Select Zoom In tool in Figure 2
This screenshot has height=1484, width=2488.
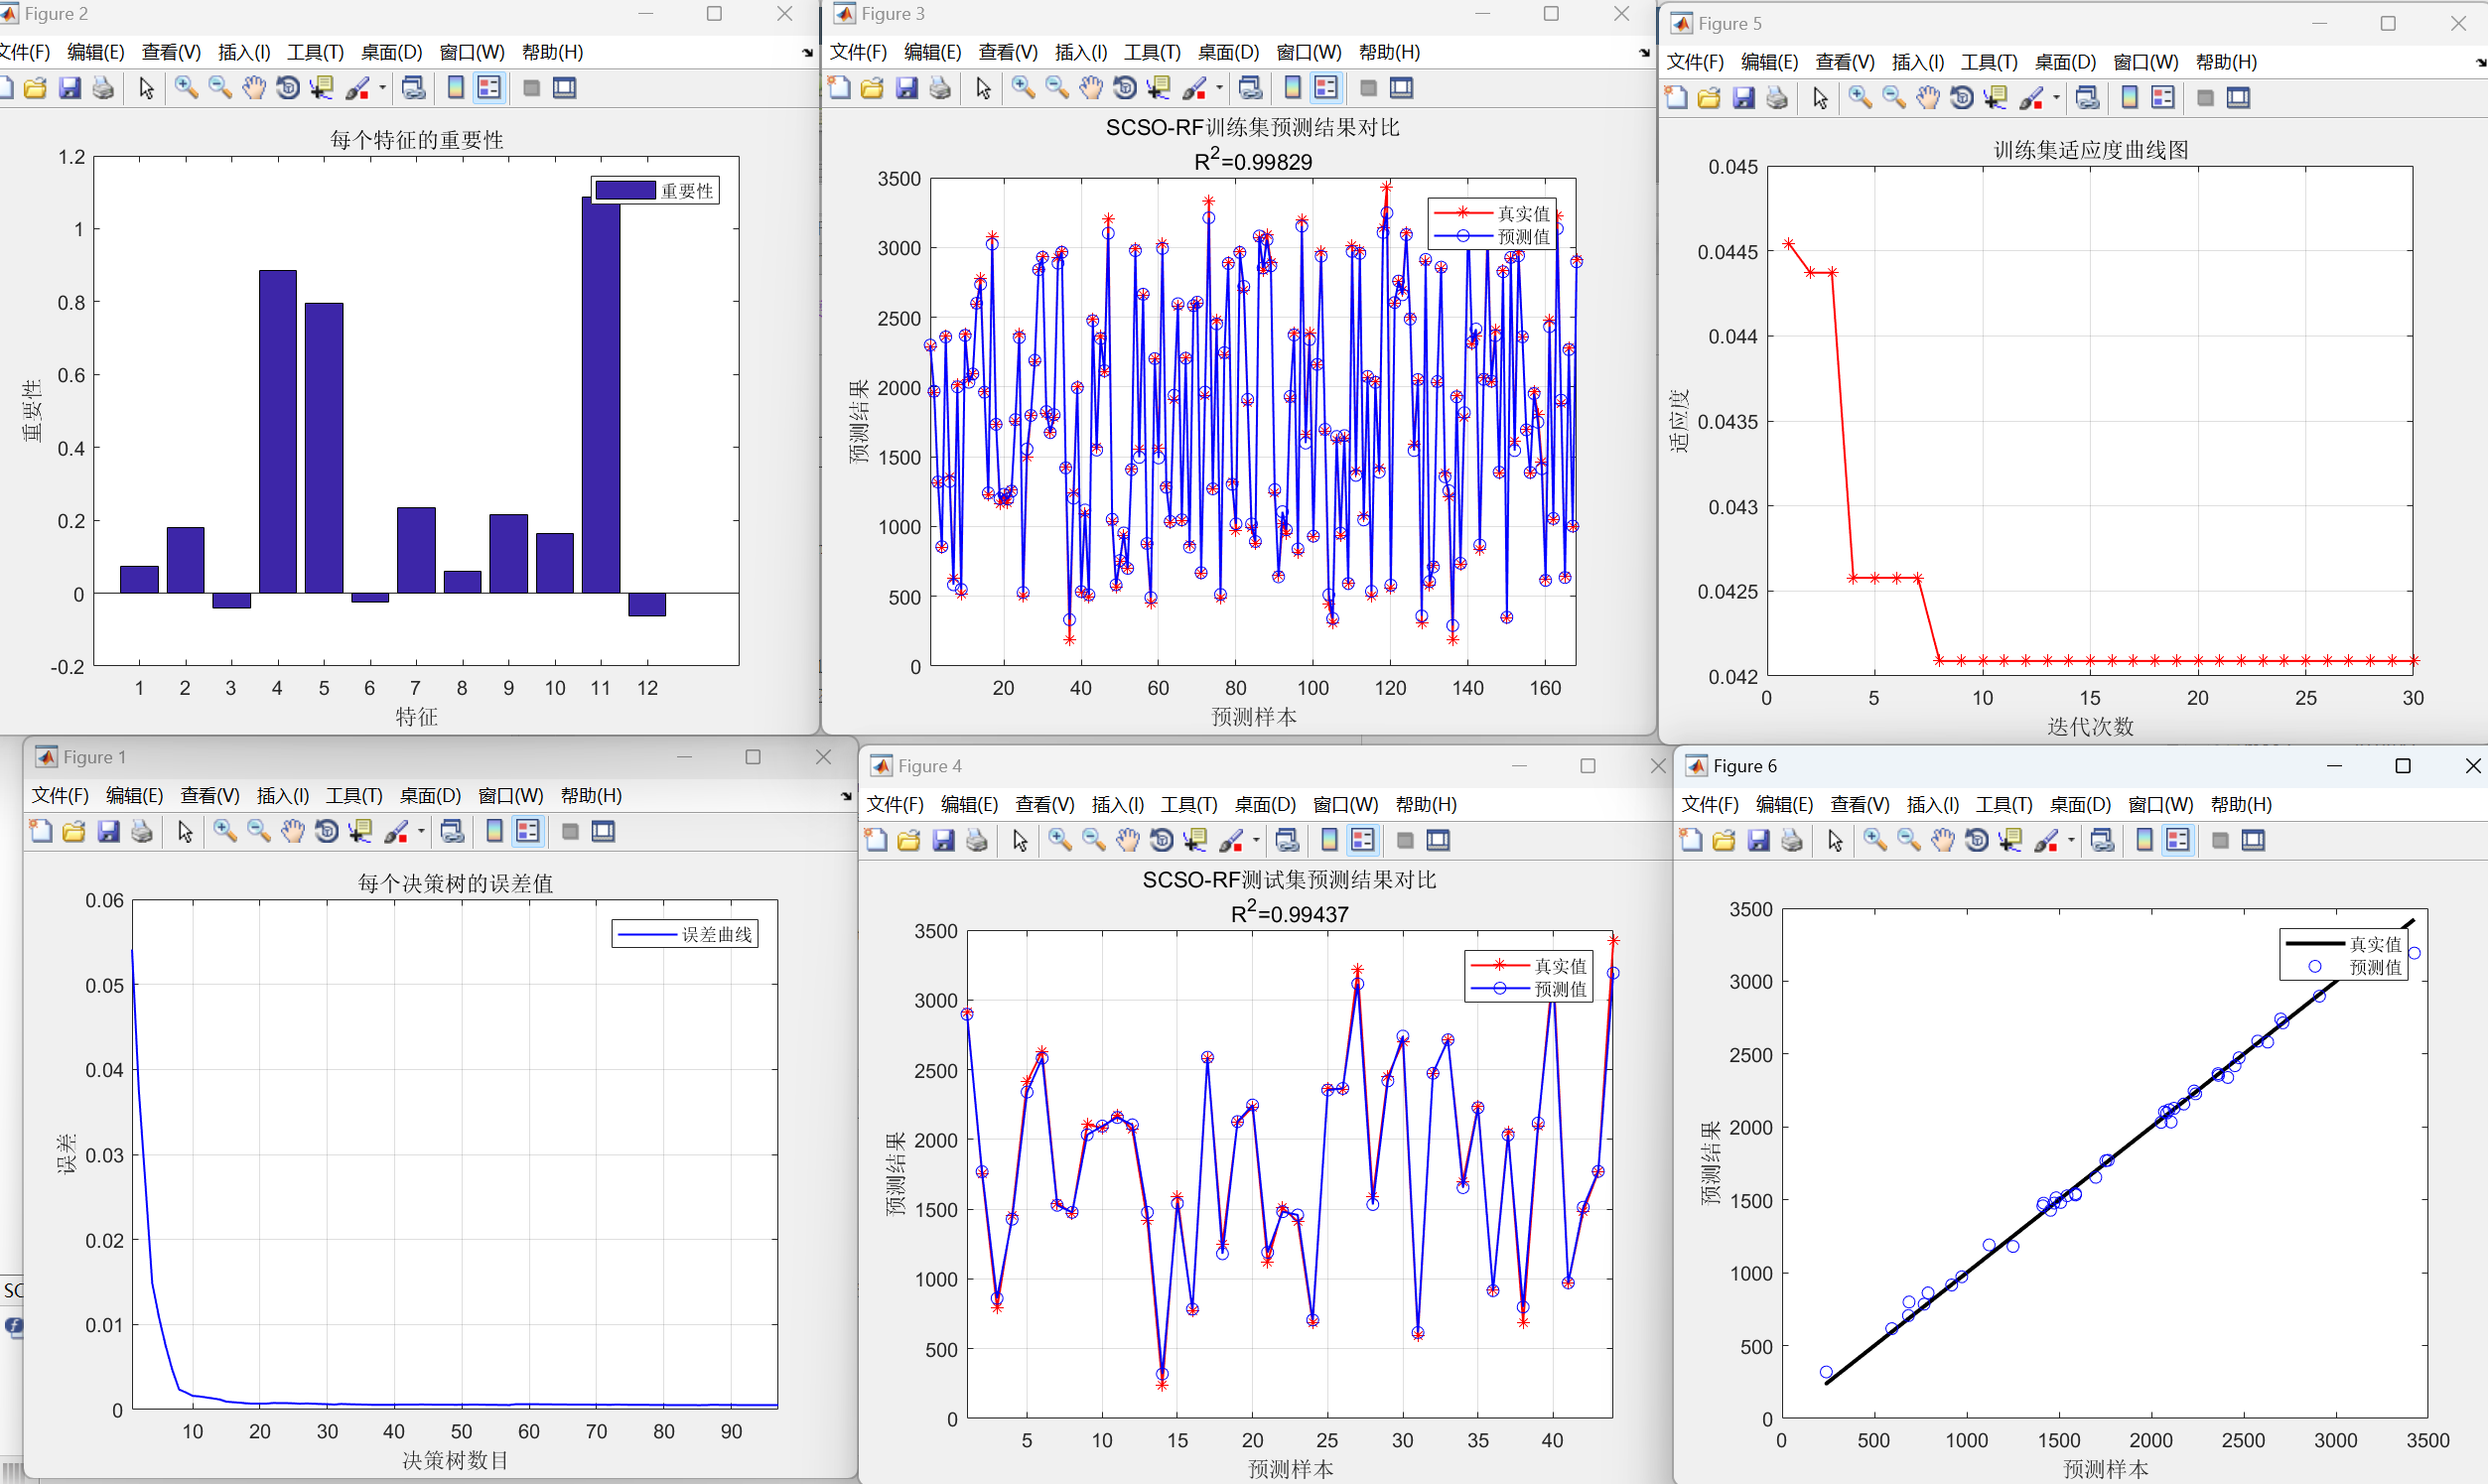186,88
